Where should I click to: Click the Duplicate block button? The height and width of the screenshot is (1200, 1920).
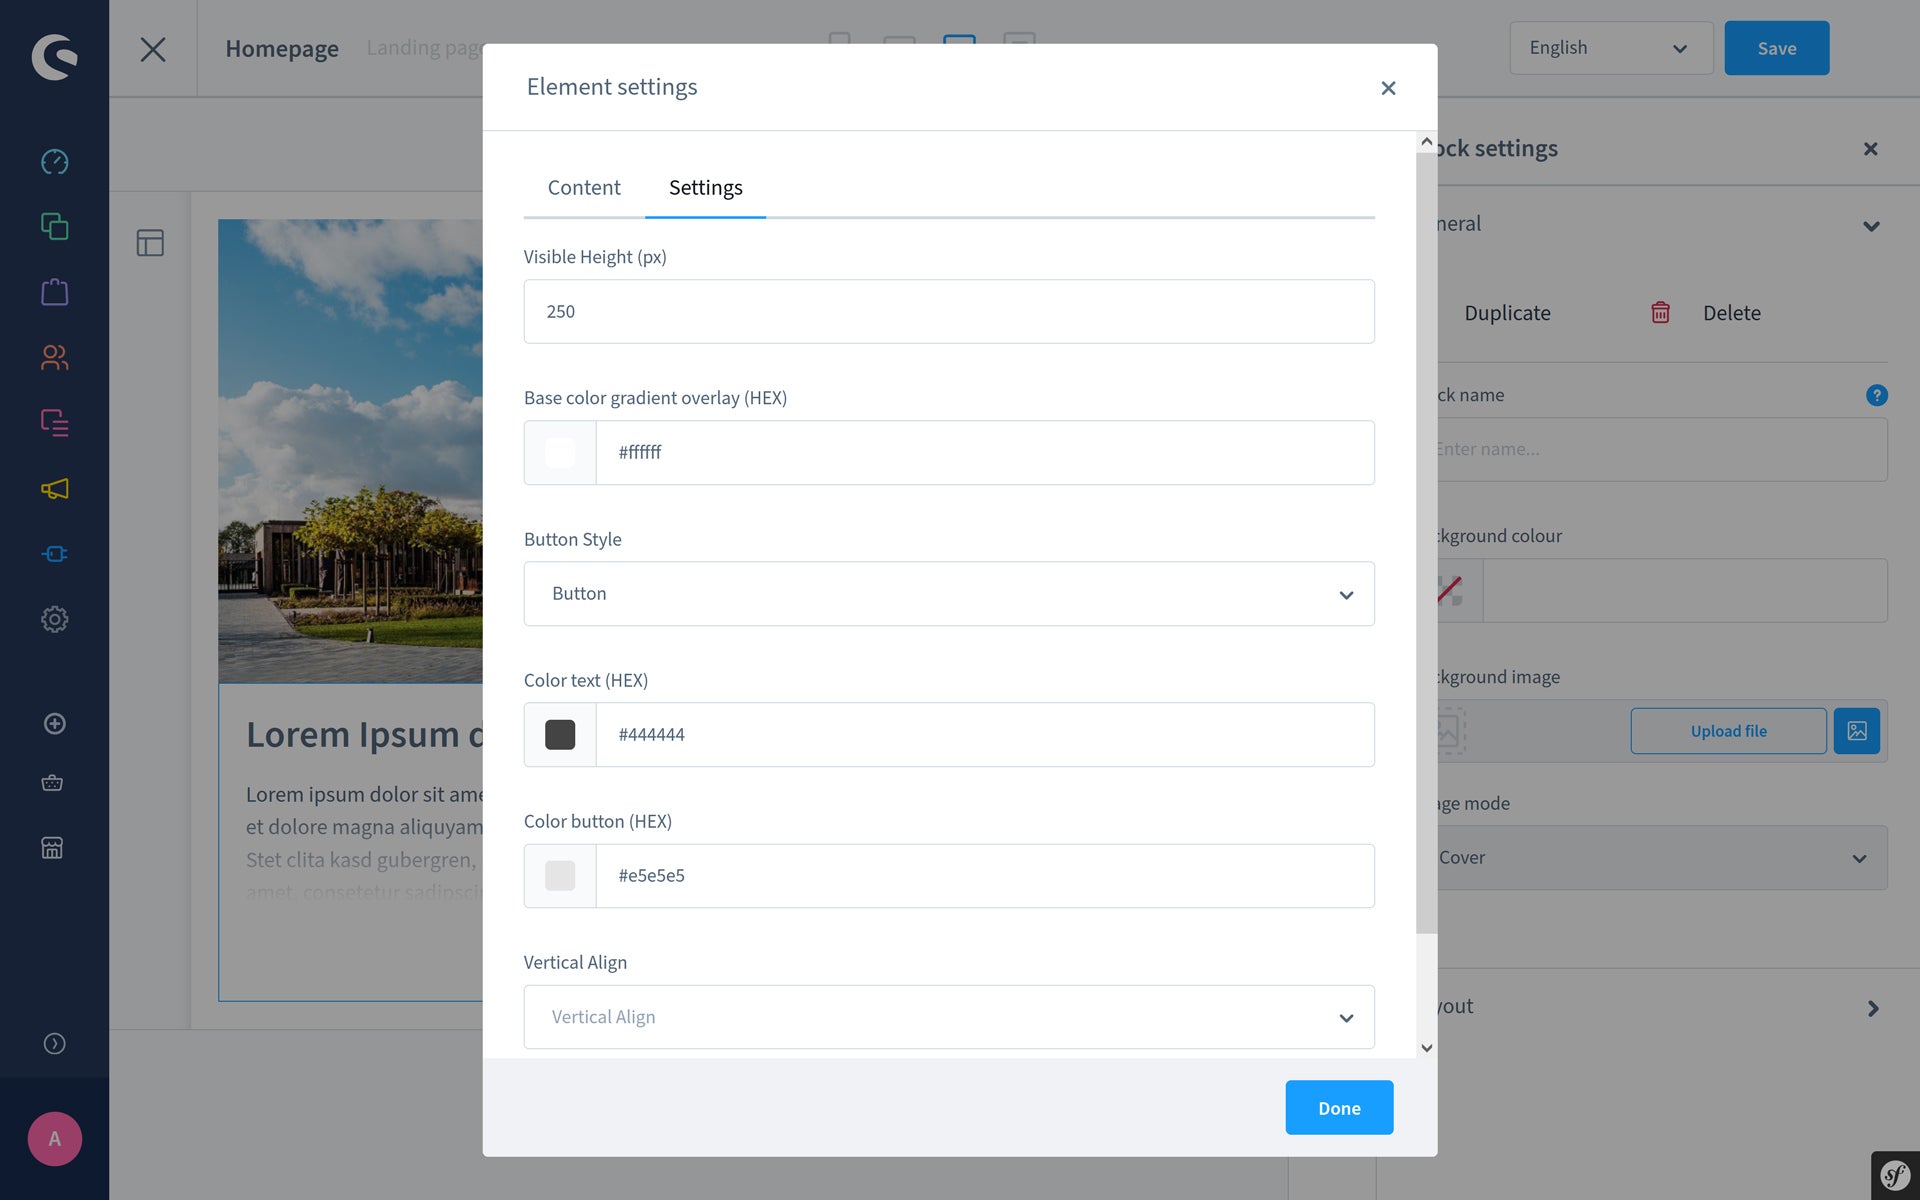1507,311
